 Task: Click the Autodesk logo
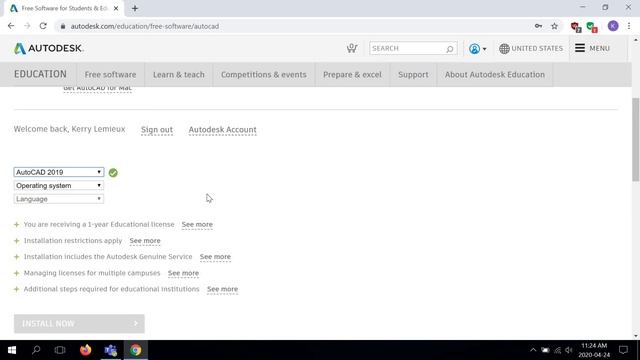(49, 48)
